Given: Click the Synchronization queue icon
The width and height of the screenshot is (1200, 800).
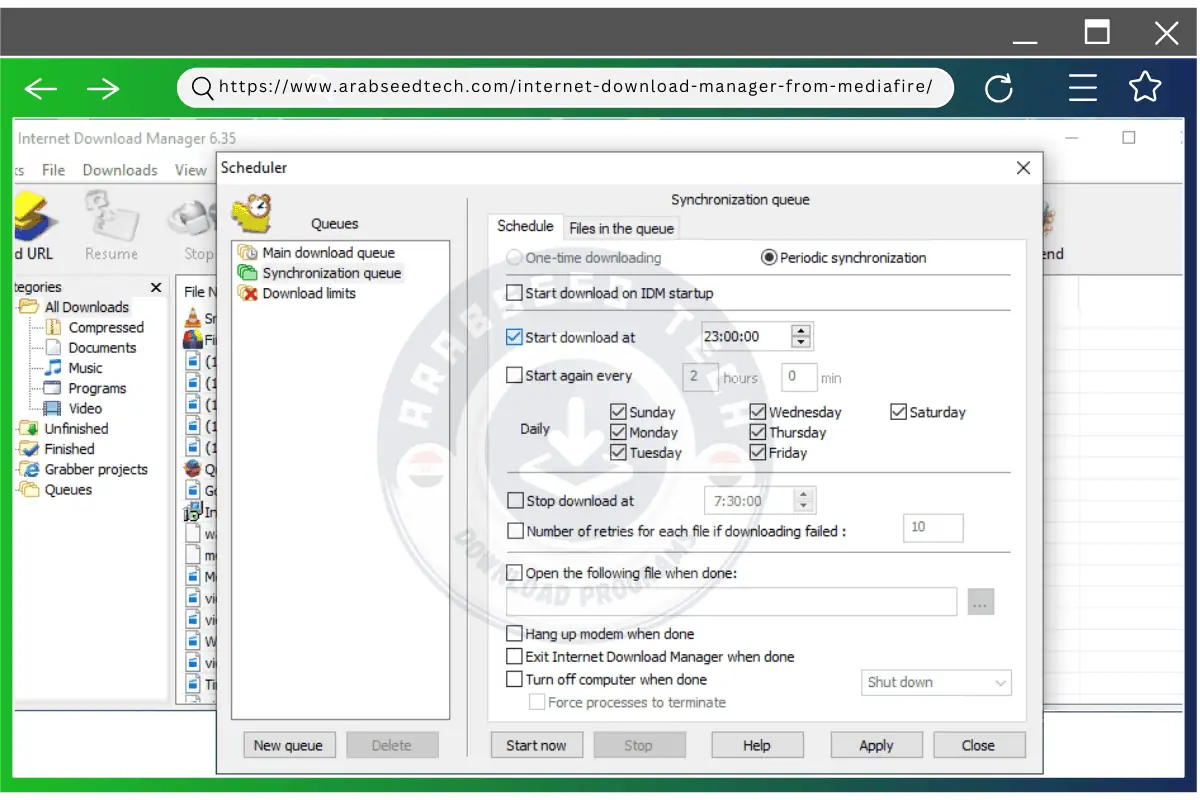Looking at the screenshot, I should click(x=247, y=273).
